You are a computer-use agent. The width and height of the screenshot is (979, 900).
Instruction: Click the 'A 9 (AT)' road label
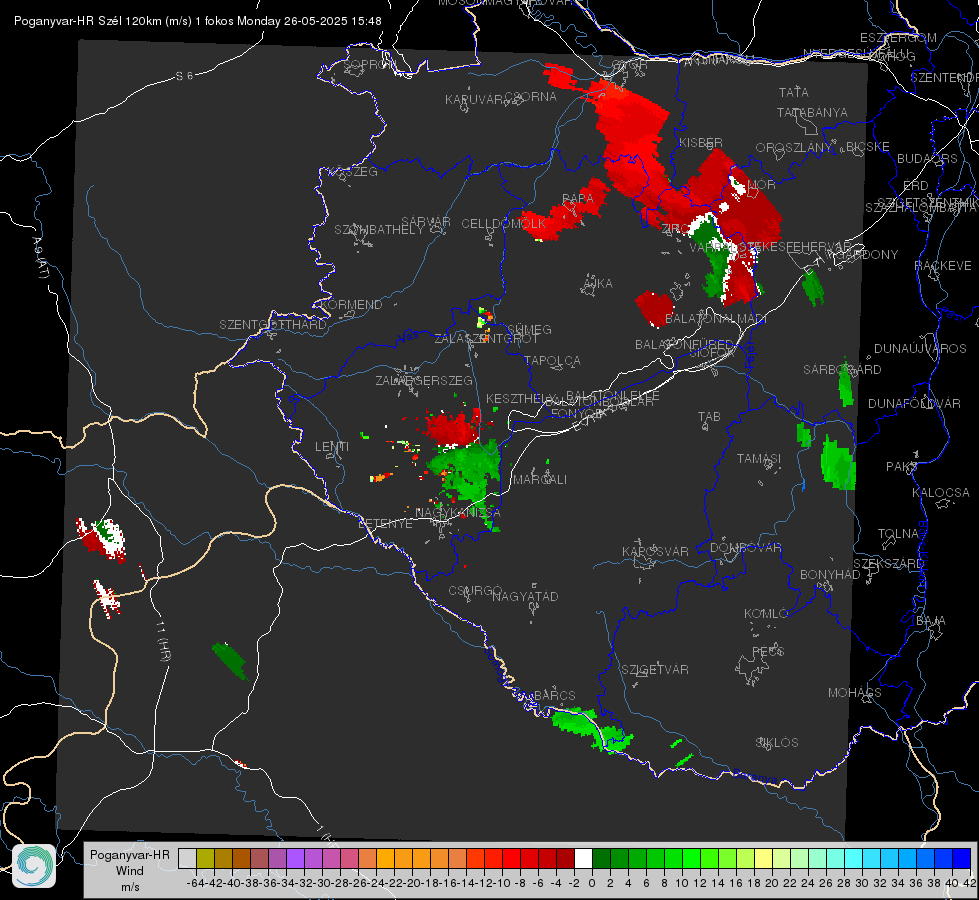[x=41, y=257]
